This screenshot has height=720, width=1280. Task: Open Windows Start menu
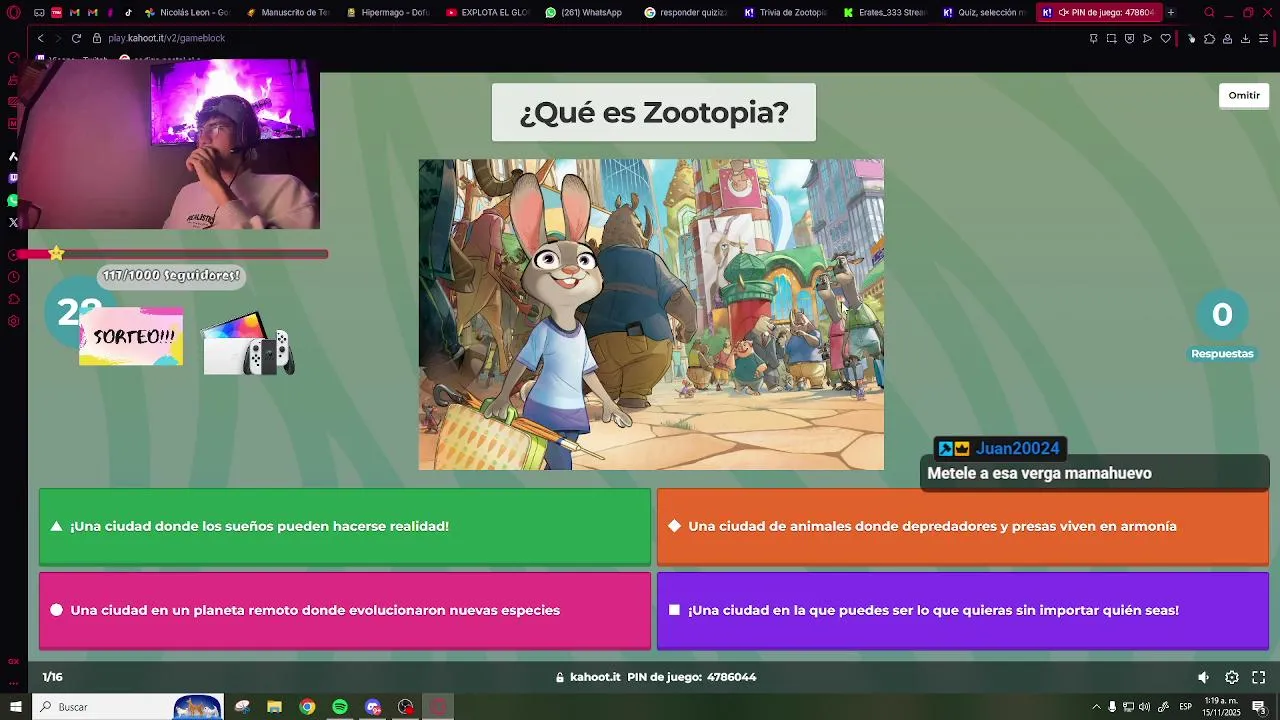pyautogui.click(x=16, y=707)
